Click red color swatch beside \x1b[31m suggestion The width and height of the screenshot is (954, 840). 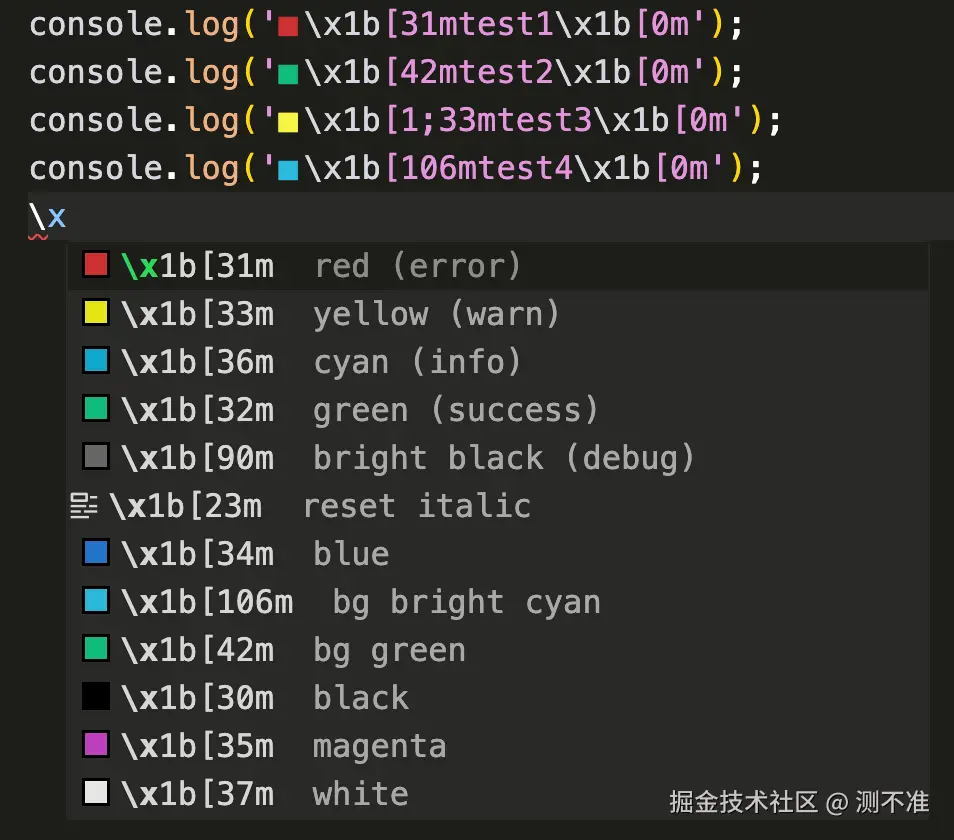tap(96, 265)
